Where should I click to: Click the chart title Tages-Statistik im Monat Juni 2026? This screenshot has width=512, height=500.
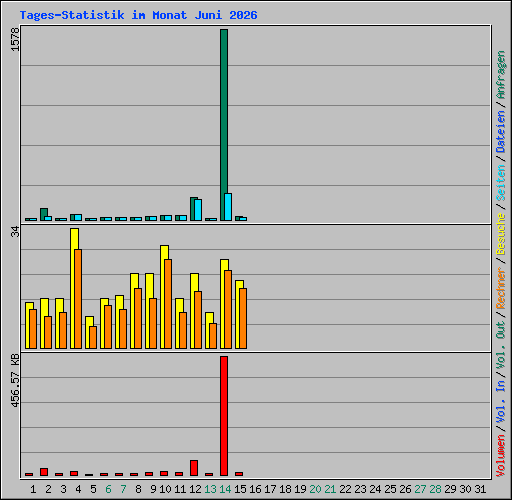(x=138, y=15)
